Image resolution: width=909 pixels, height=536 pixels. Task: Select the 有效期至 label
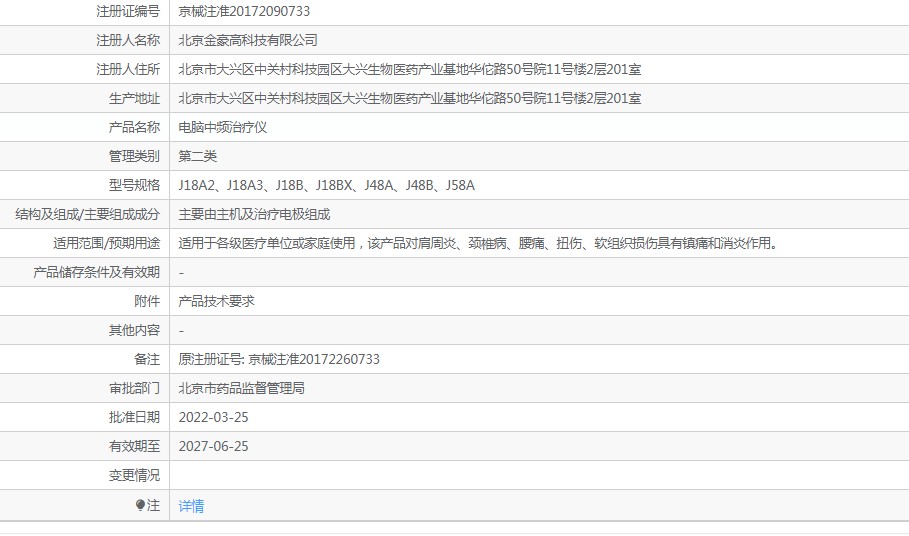134,446
